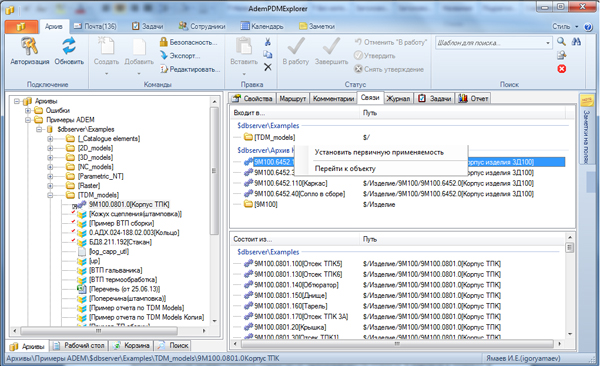Viewport: 600px width, 366px height.
Task: Open the Корзина bottom tab
Action: point(132,346)
